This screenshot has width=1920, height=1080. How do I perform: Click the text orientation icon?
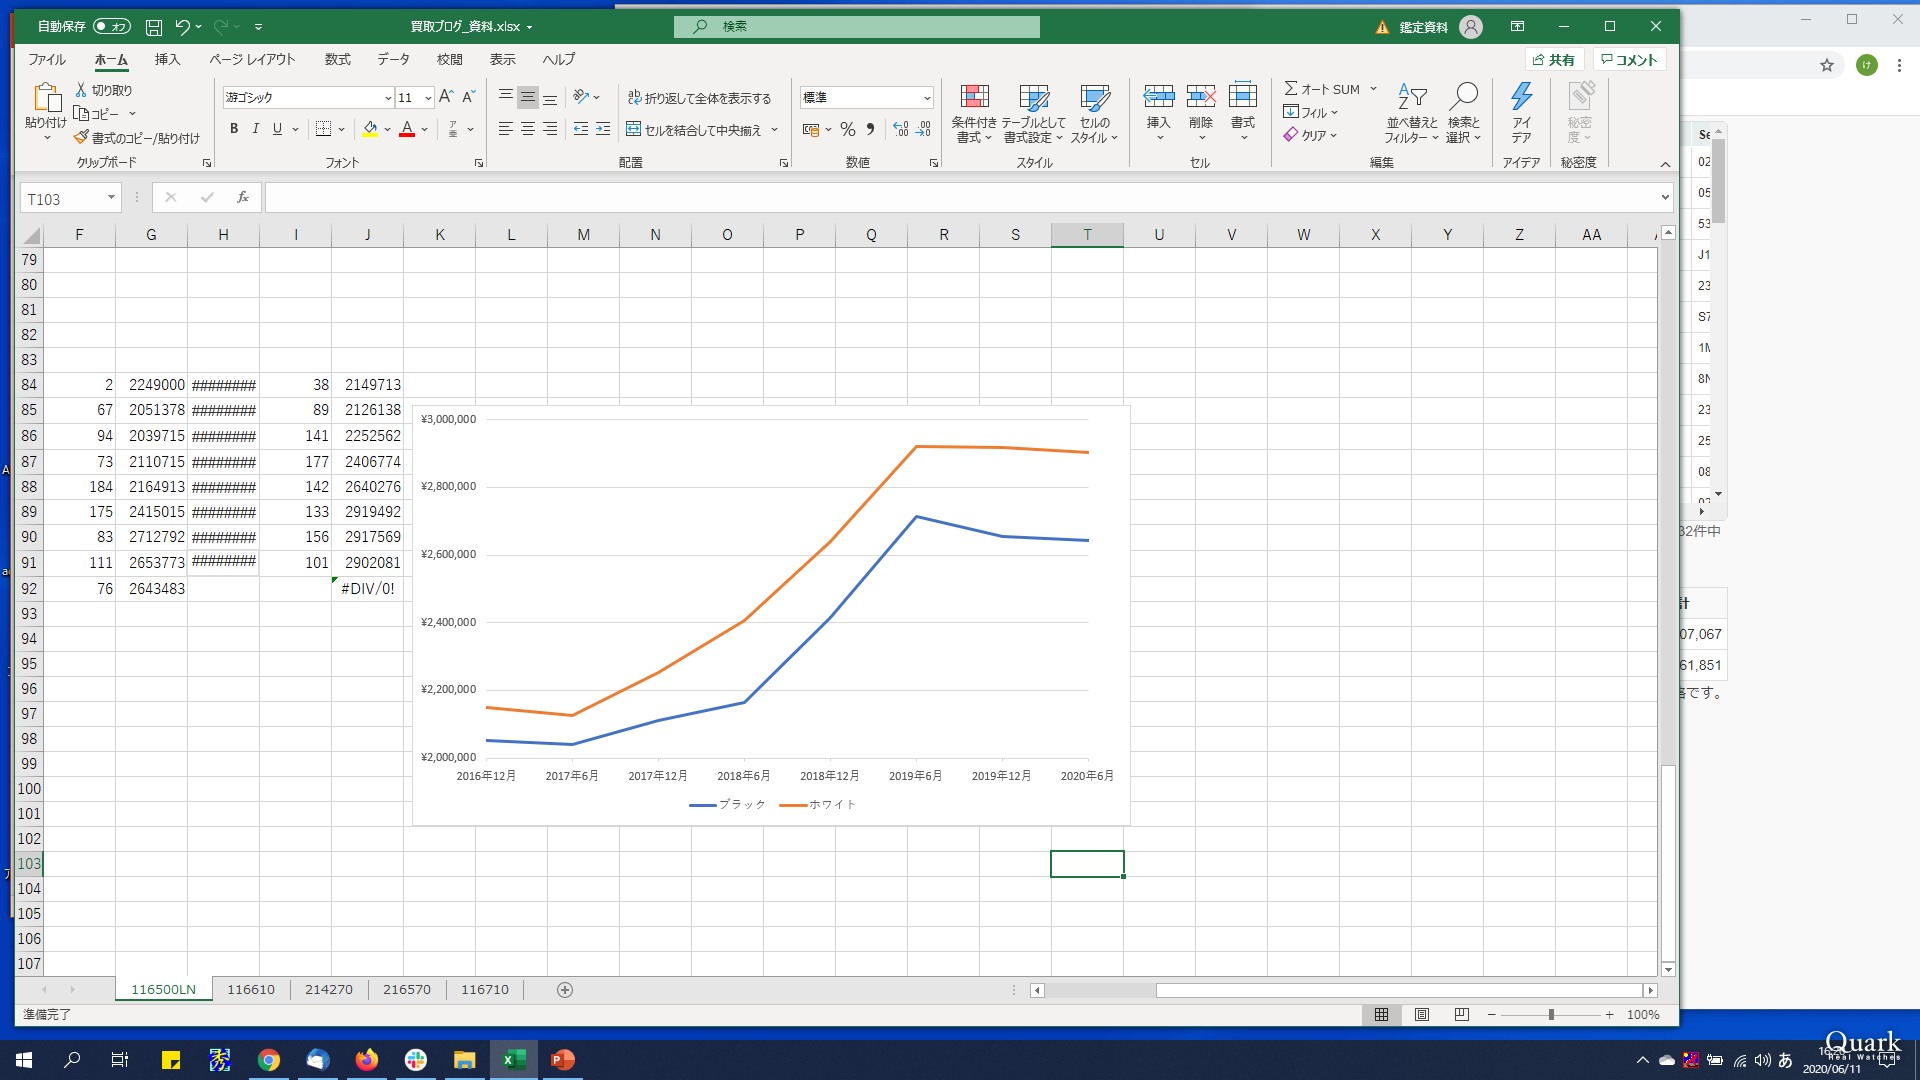point(581,97)
